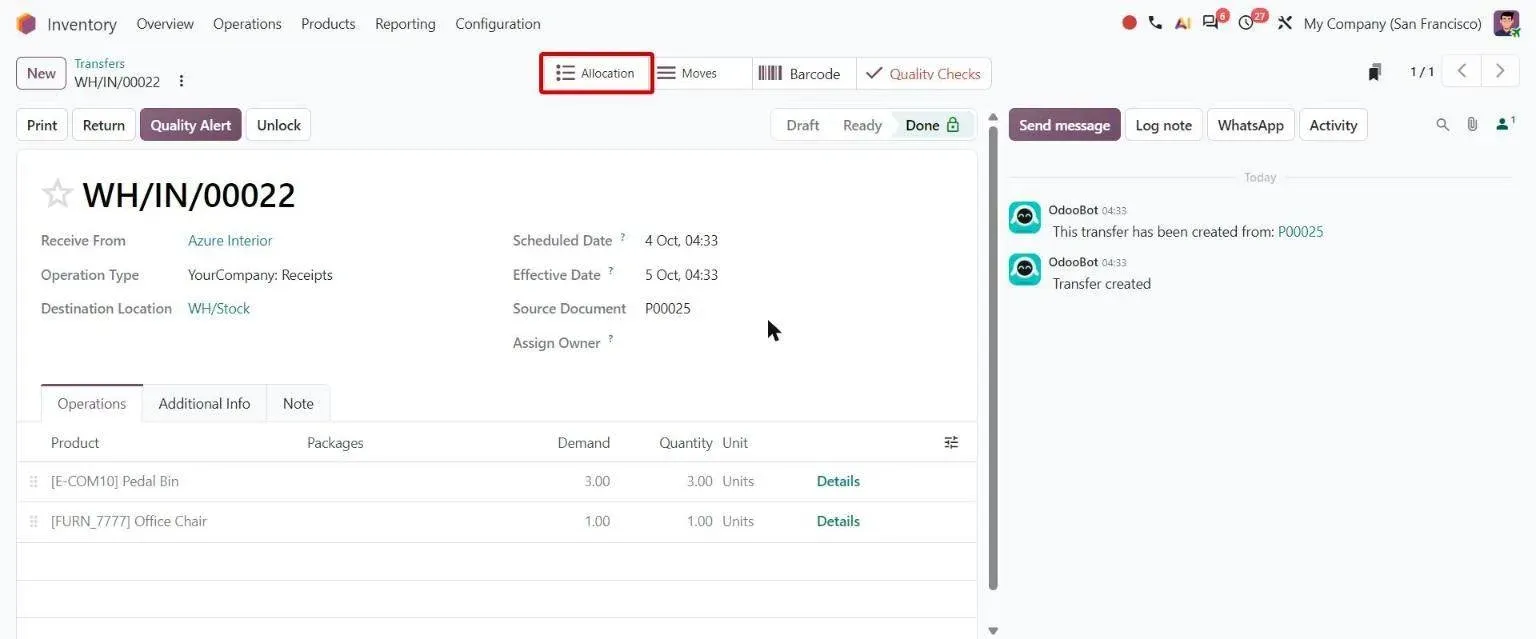Click the New button
This screenshot has height=639, width=1536.
click(x=41, y=73)
